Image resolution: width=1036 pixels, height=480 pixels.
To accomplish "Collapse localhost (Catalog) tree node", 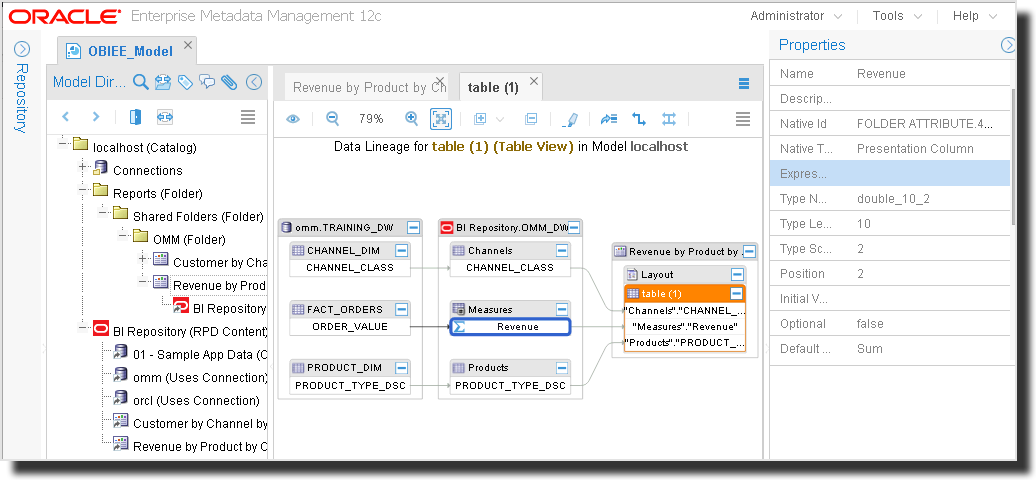I will [x=64, y=142].
